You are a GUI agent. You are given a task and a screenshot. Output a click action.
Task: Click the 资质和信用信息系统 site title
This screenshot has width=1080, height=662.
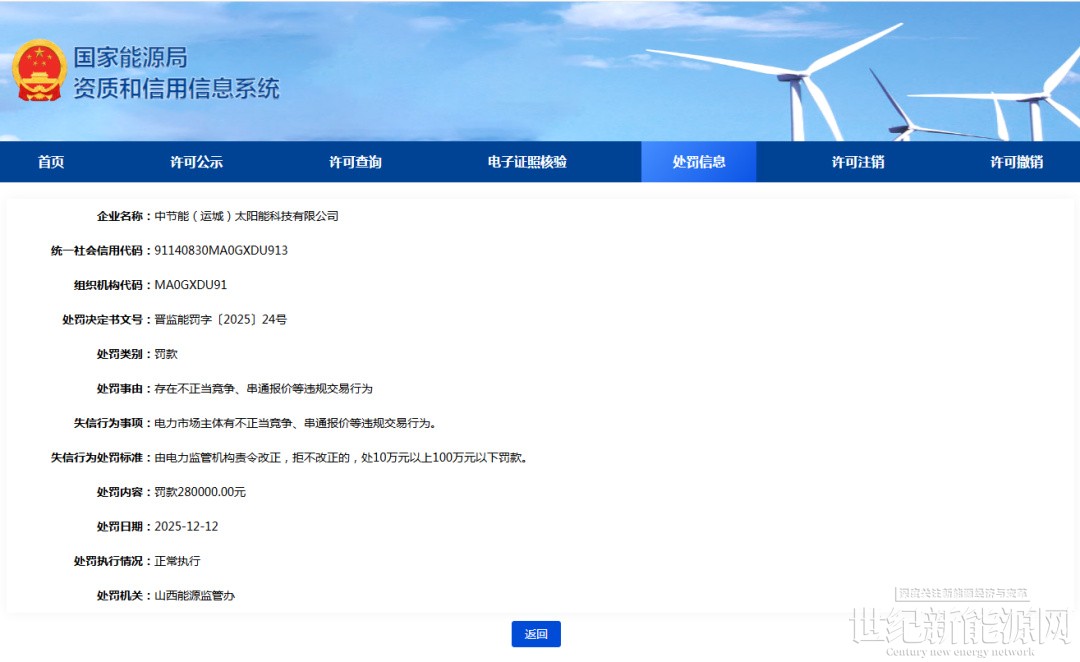click(x=176, y=88)
